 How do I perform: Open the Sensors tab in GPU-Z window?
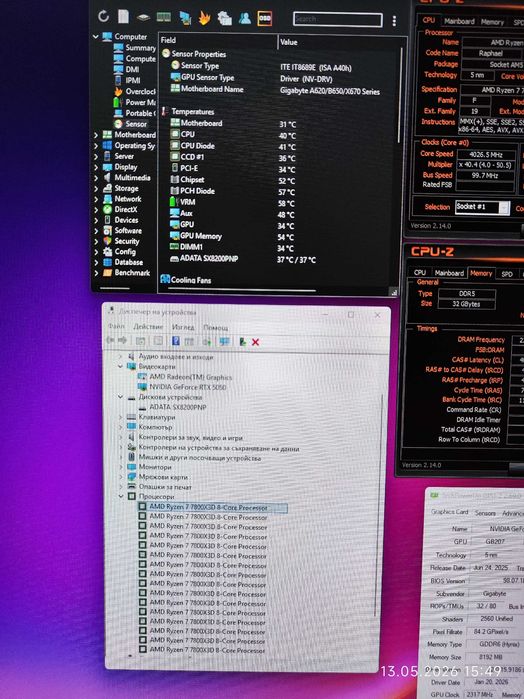[x=485, y=513]
